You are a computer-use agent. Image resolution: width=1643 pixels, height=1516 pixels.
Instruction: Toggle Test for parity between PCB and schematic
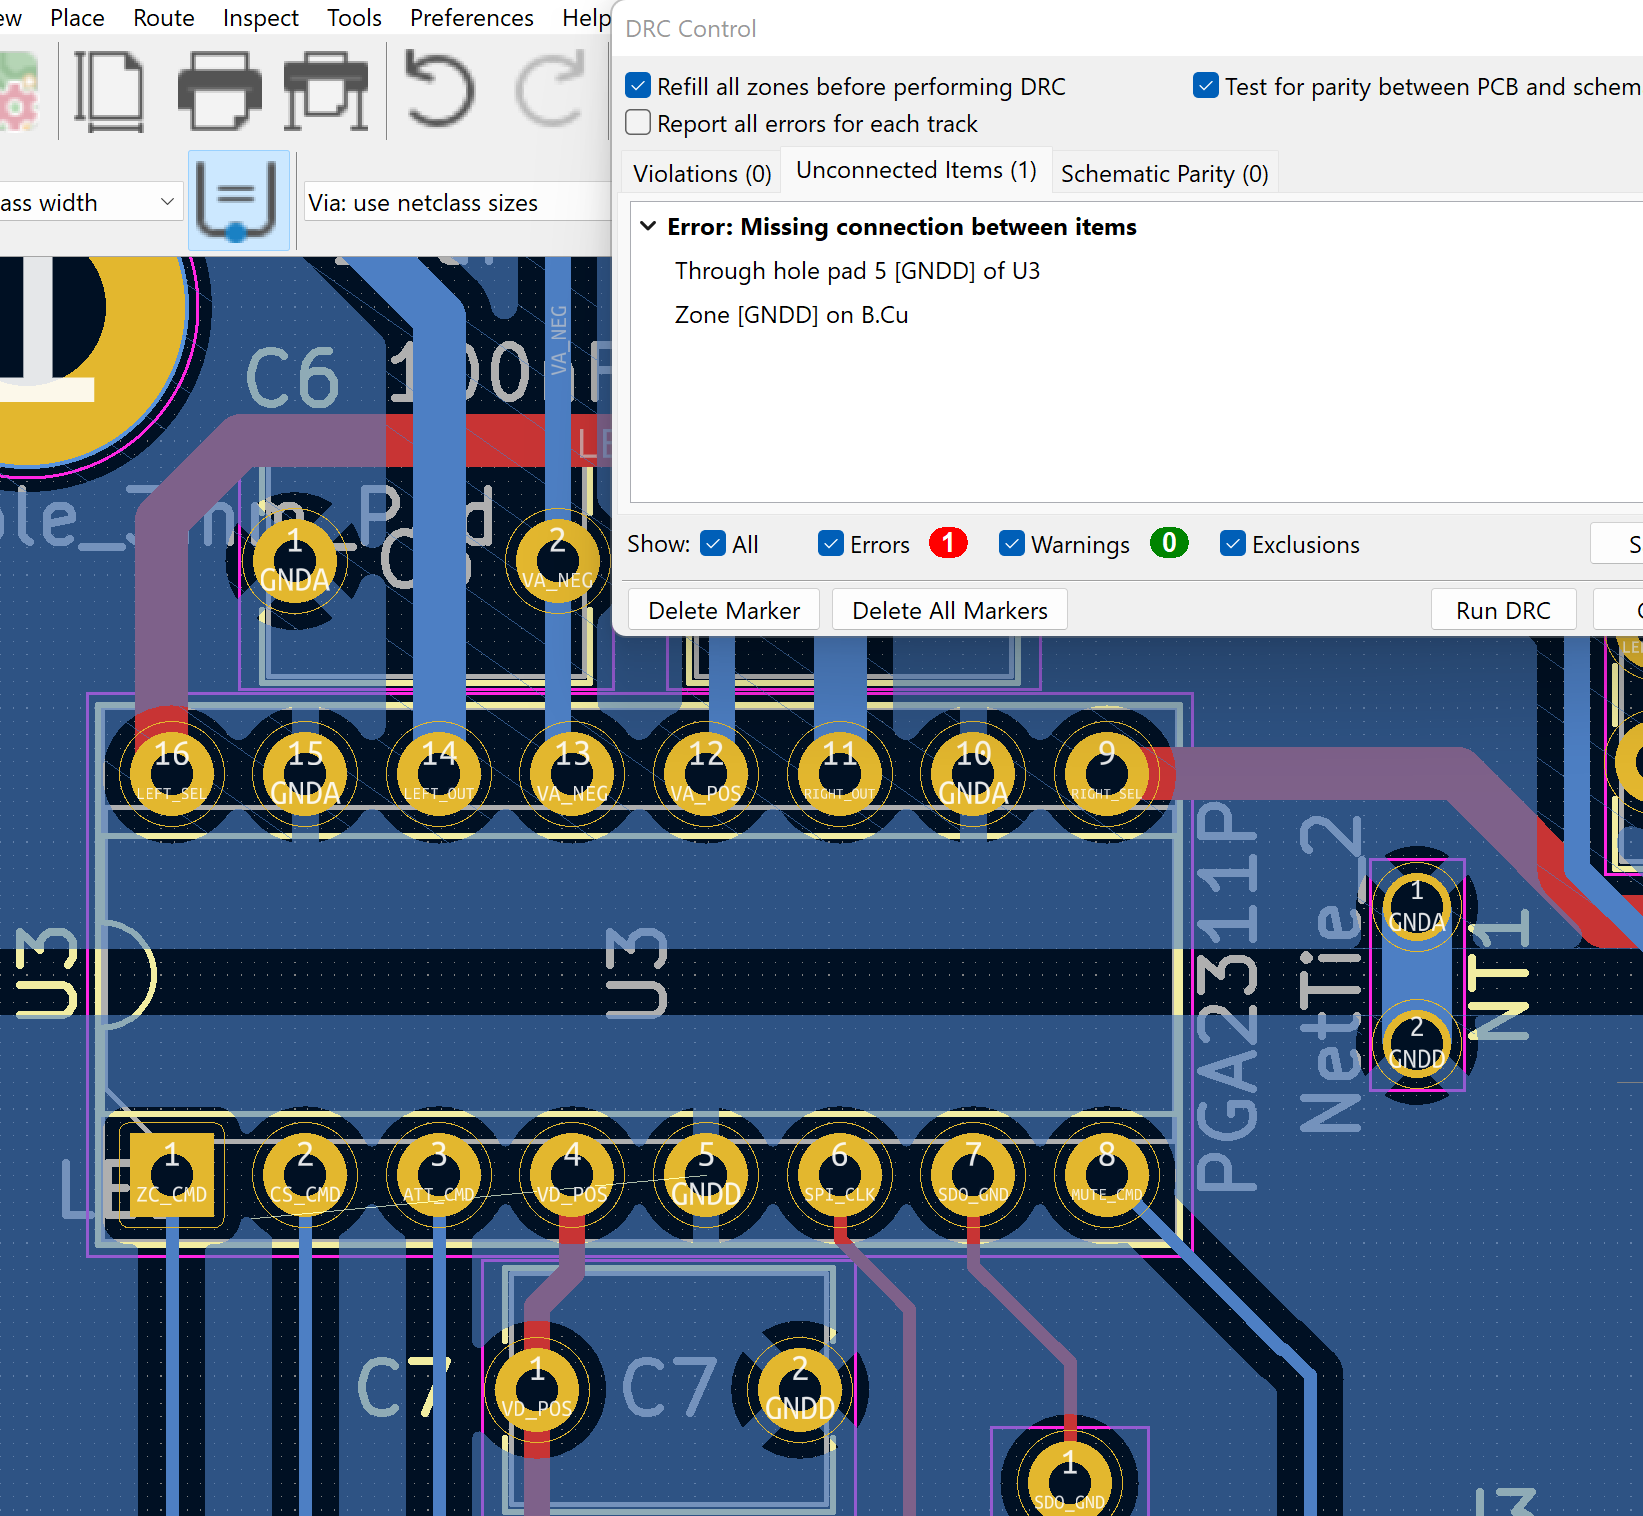pyautogui.click(x=1206, y=86)
